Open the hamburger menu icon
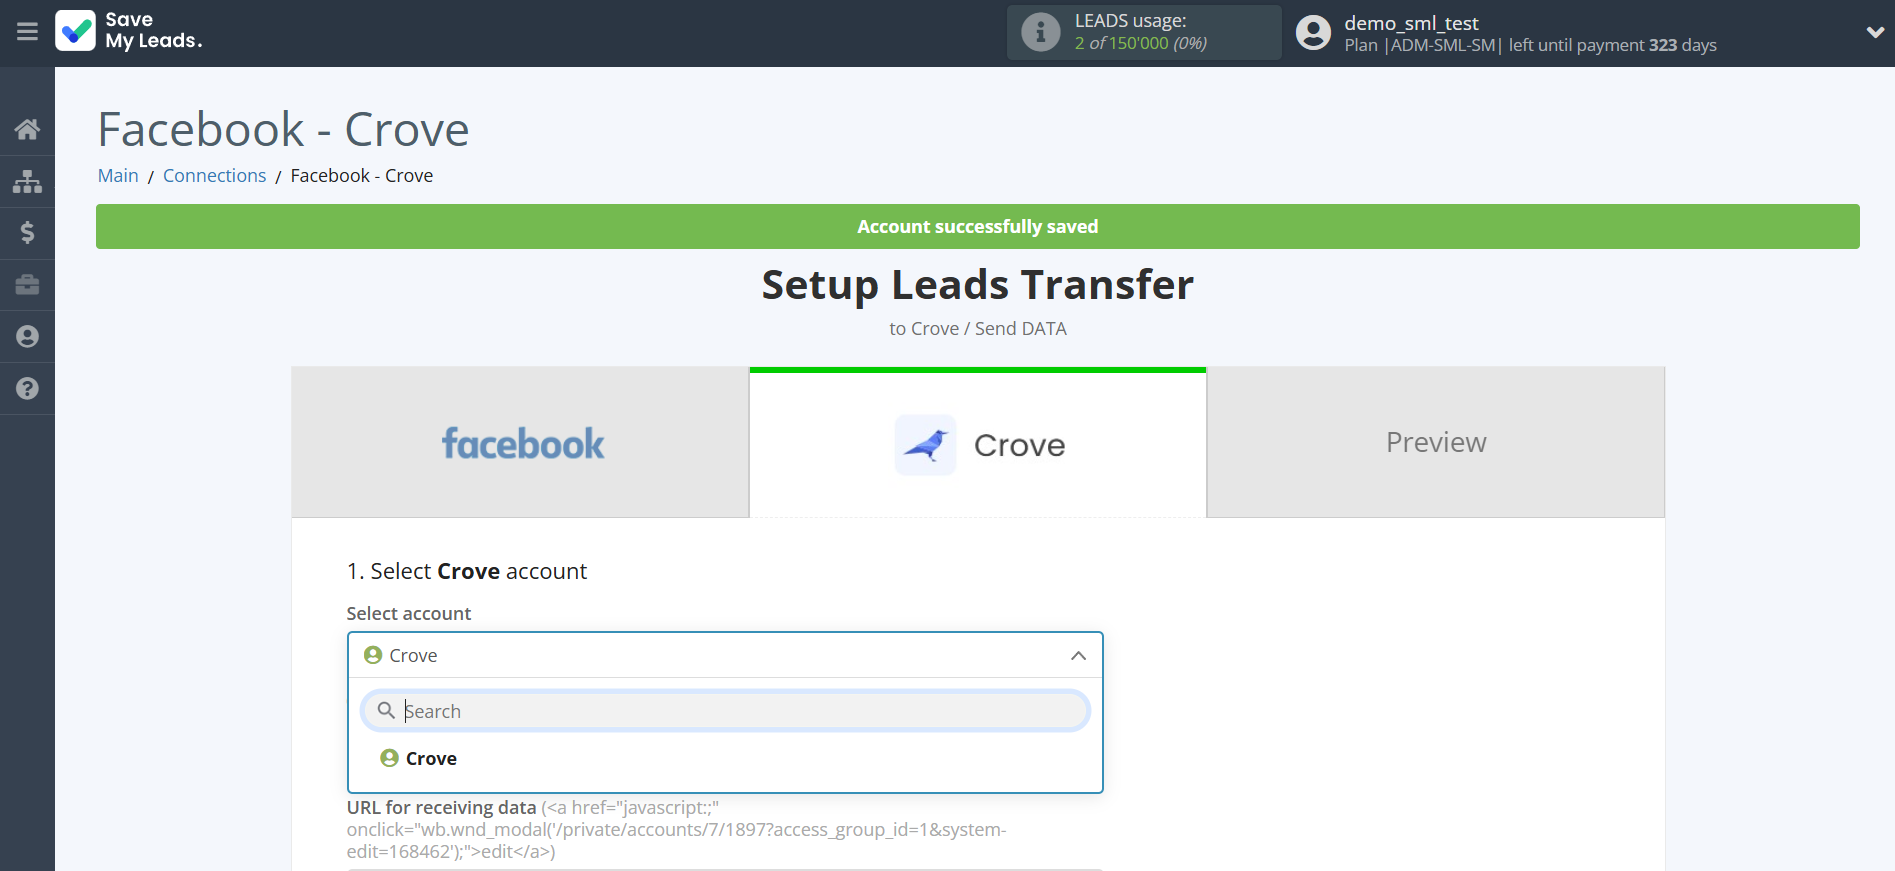Viewport: 1895px width, 871px height. [27, 32]
